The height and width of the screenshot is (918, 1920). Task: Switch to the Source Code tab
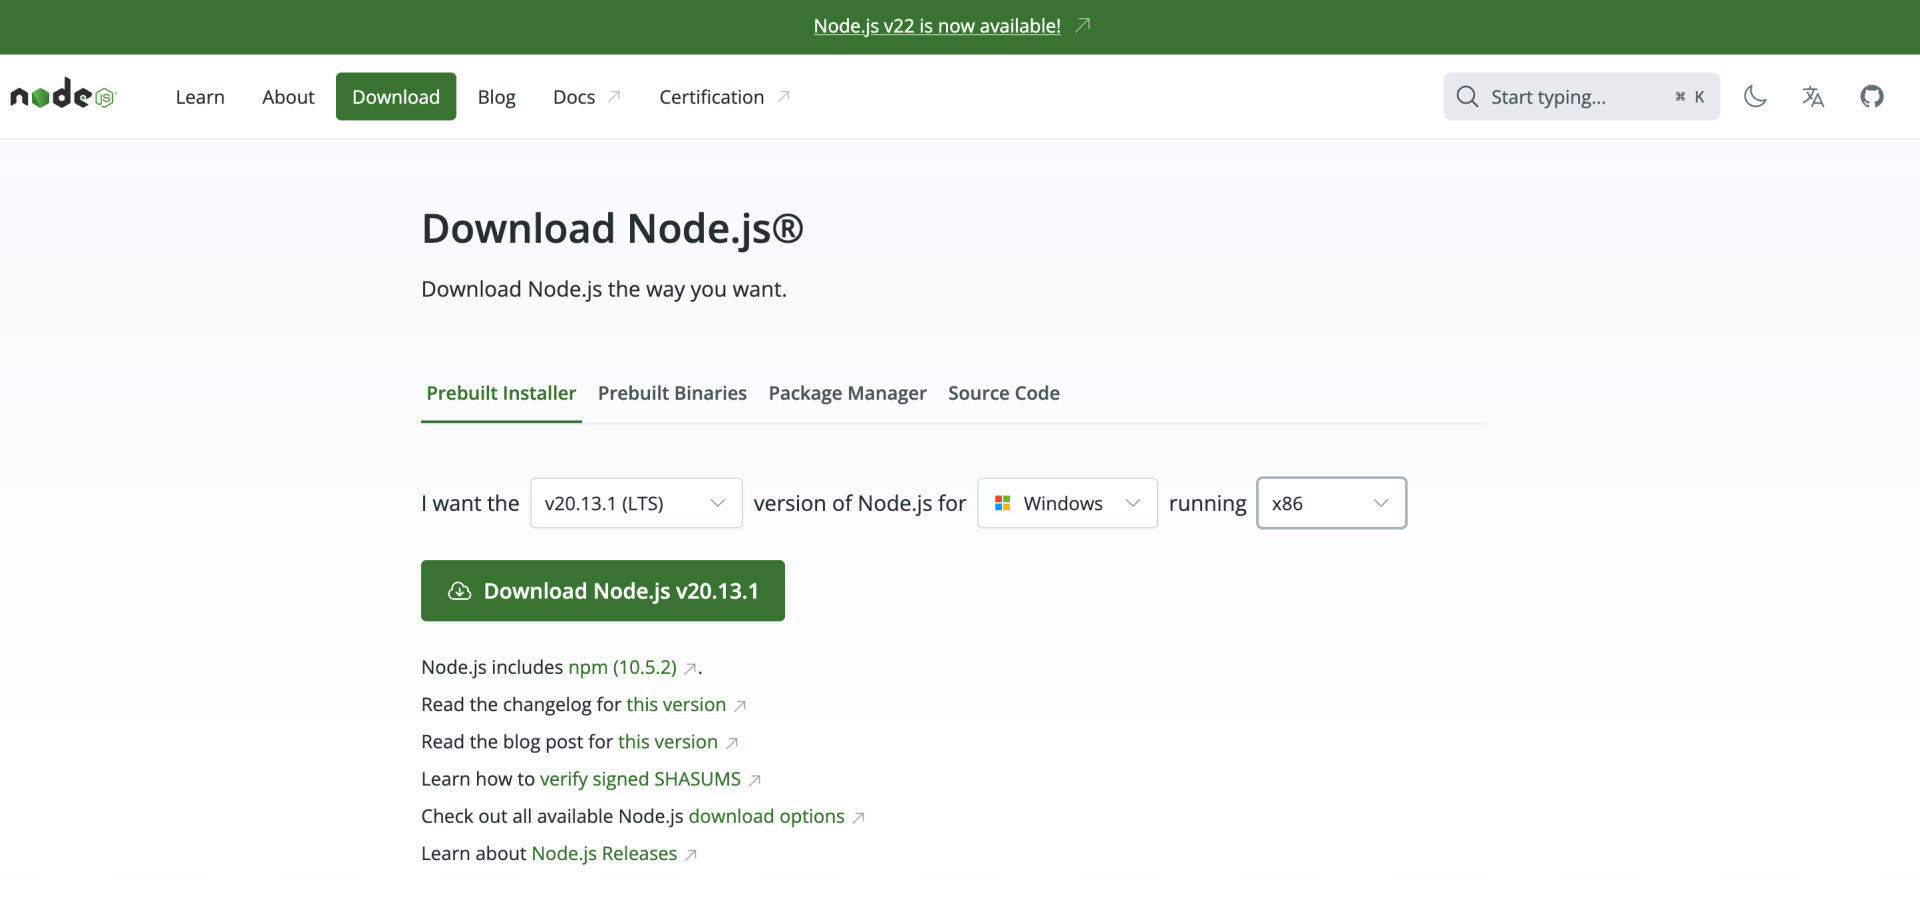[1004, 393]
